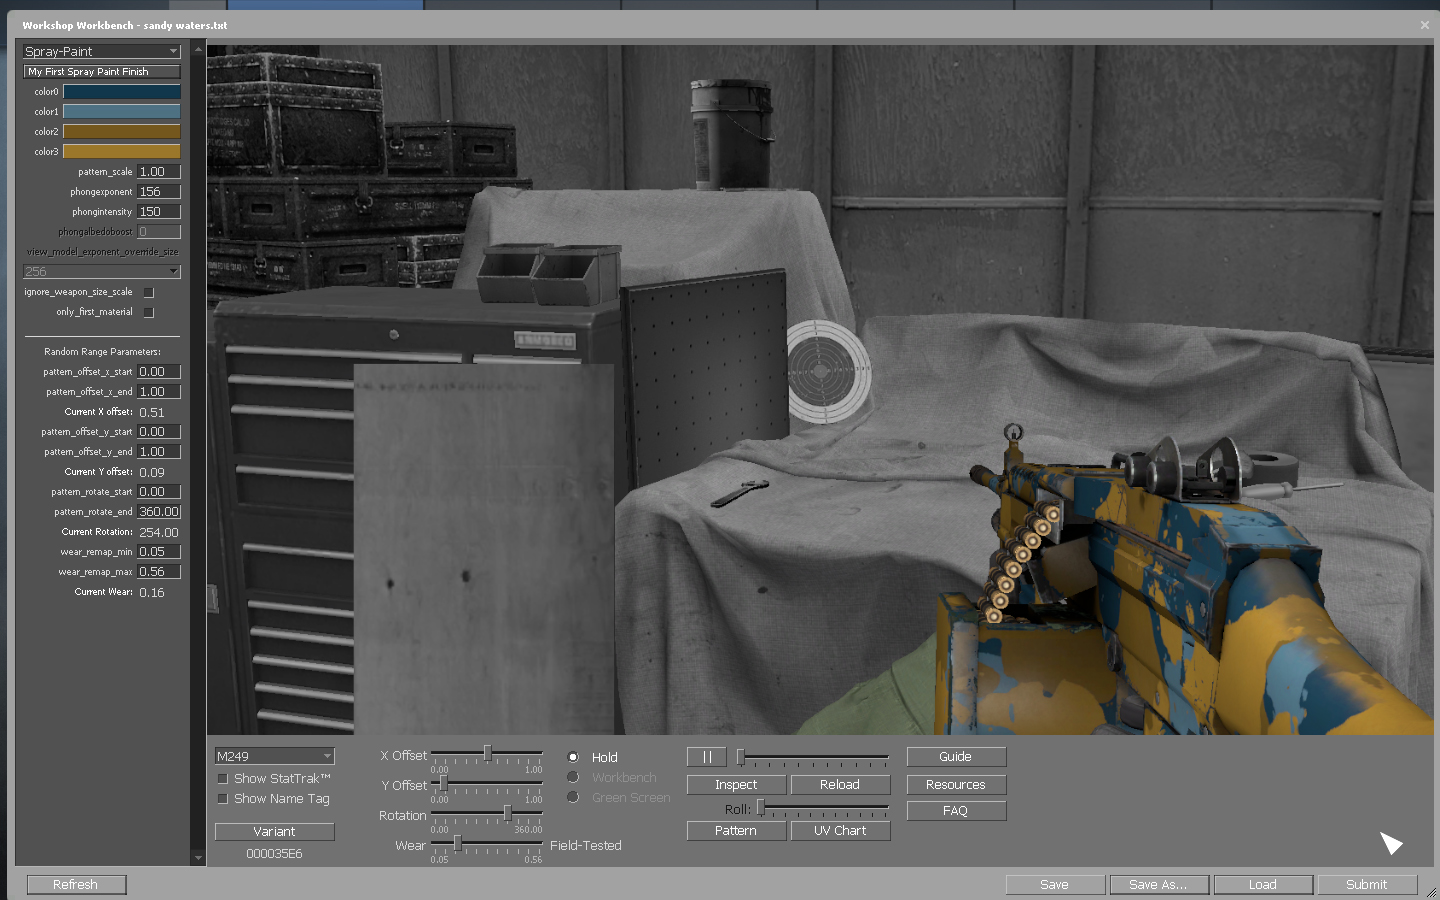This screenshot has width=1440, height=900.
Task: Click the Current Y offset value 0.09
Action: [x=152, y=473]
